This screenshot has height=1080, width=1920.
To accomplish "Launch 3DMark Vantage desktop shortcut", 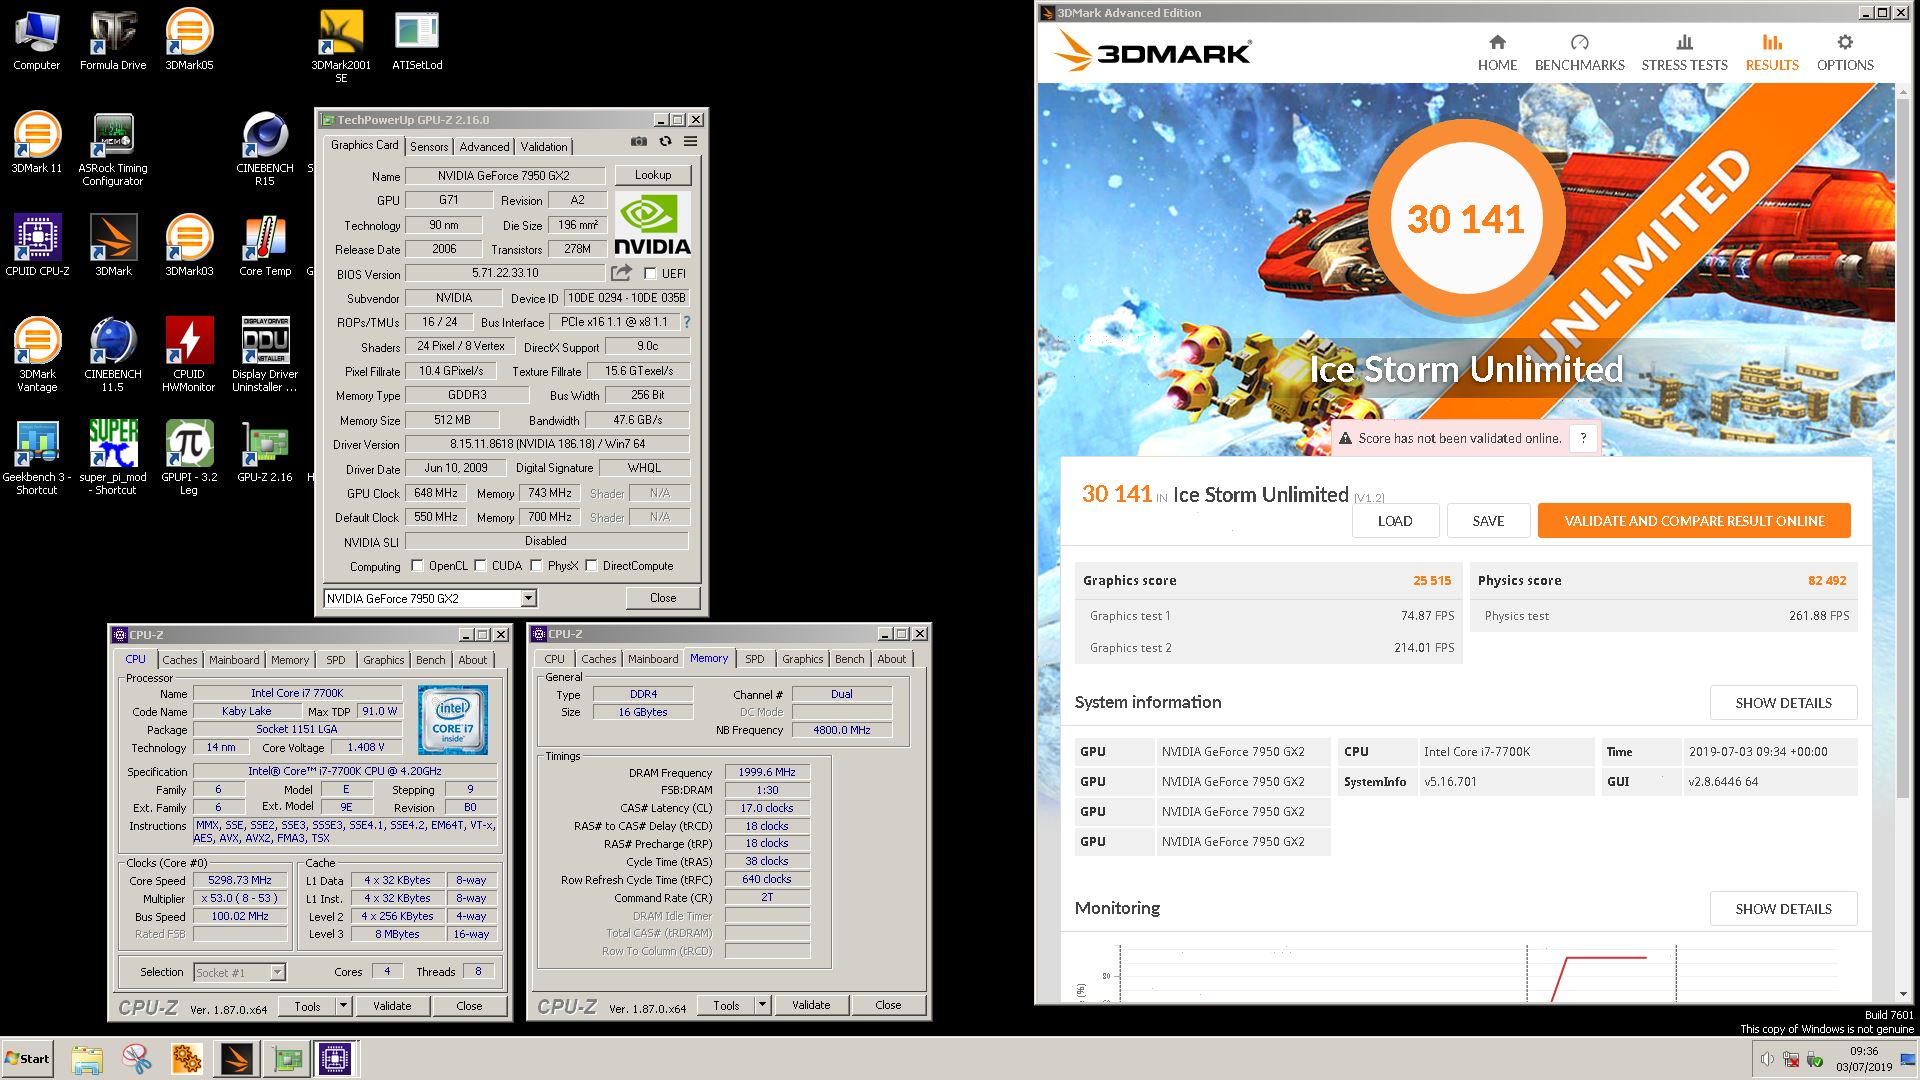I will click(37, 355).
